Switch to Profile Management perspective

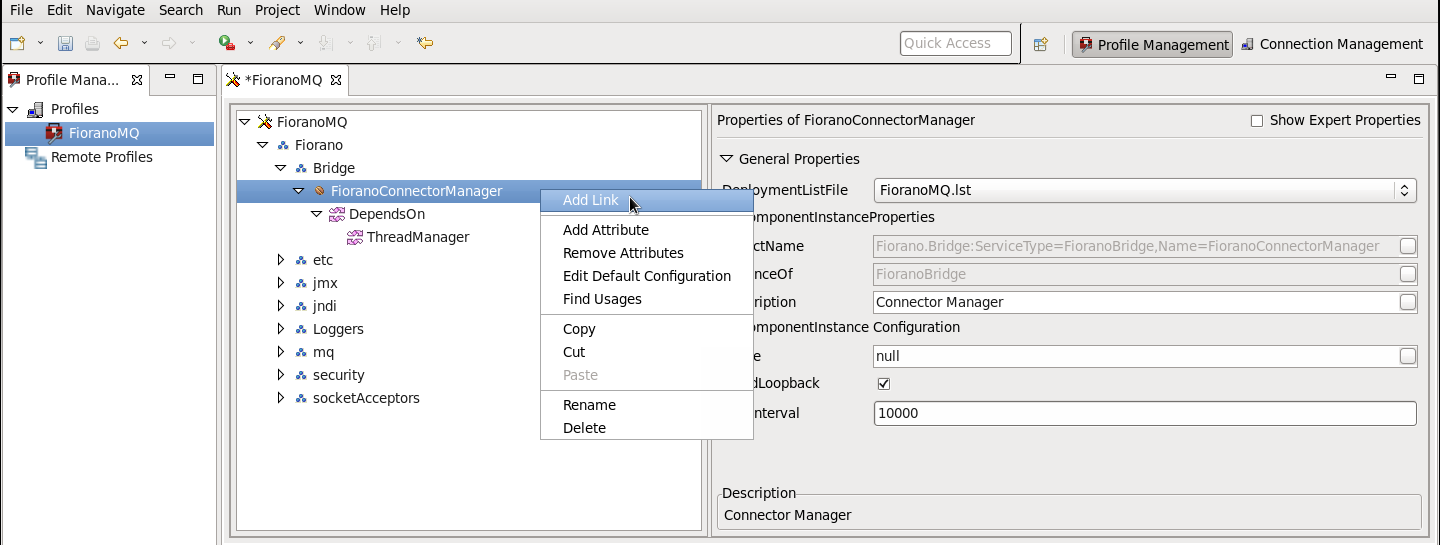pyautogui.click(x=1152, y=44)
